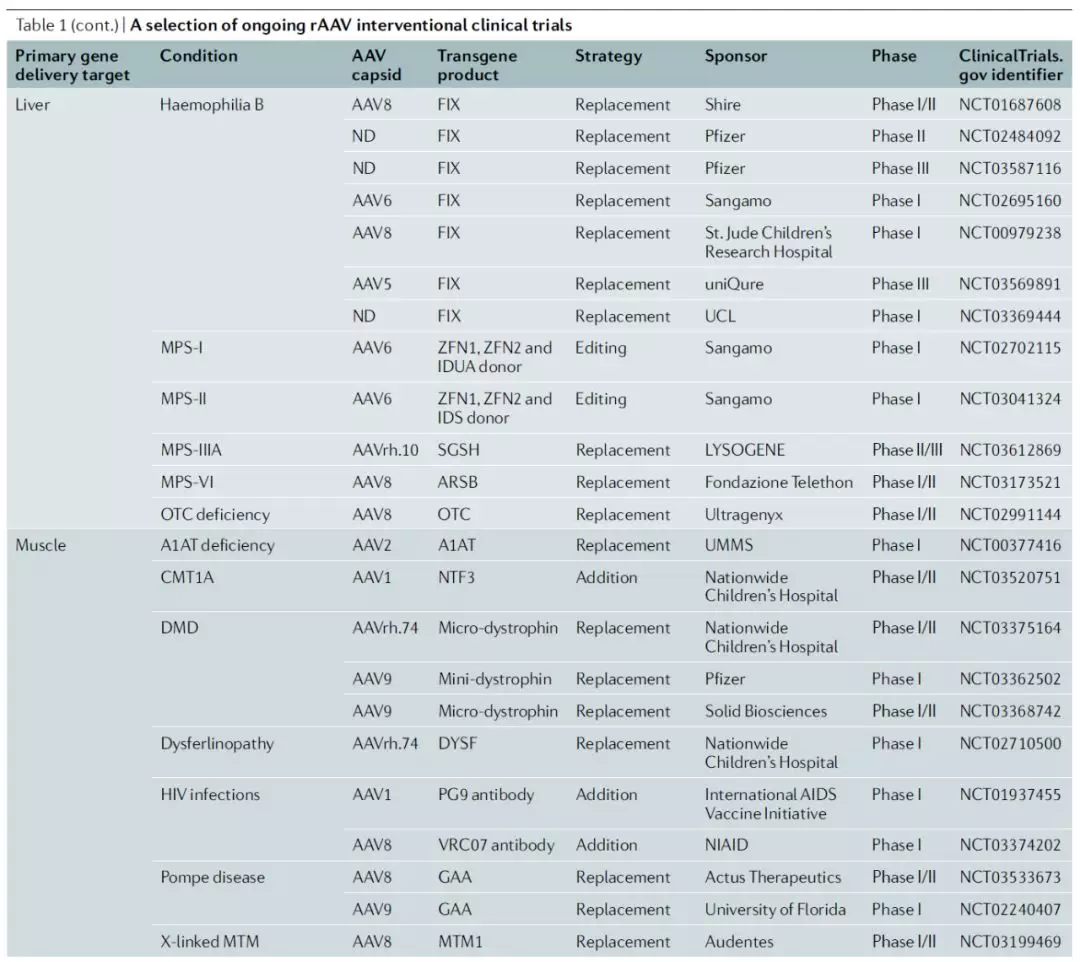Select the 'Dysferlinopathy' condition cell
Viewport: 1080px width, 962px height.
pyautogui.click(x=217, y=743)
